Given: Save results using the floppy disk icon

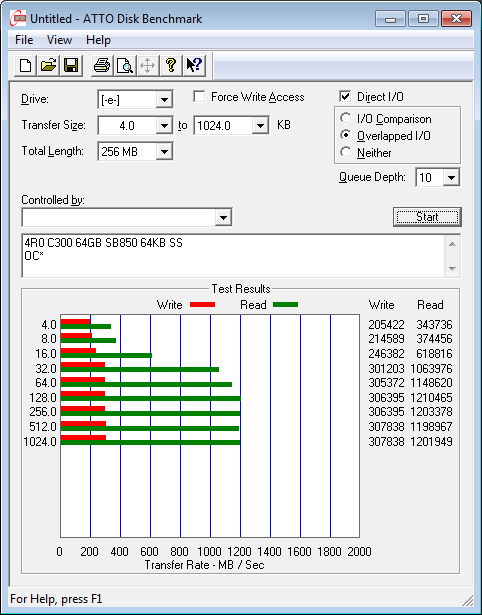Looking at the screenshot, I should (x=71, y=65).
